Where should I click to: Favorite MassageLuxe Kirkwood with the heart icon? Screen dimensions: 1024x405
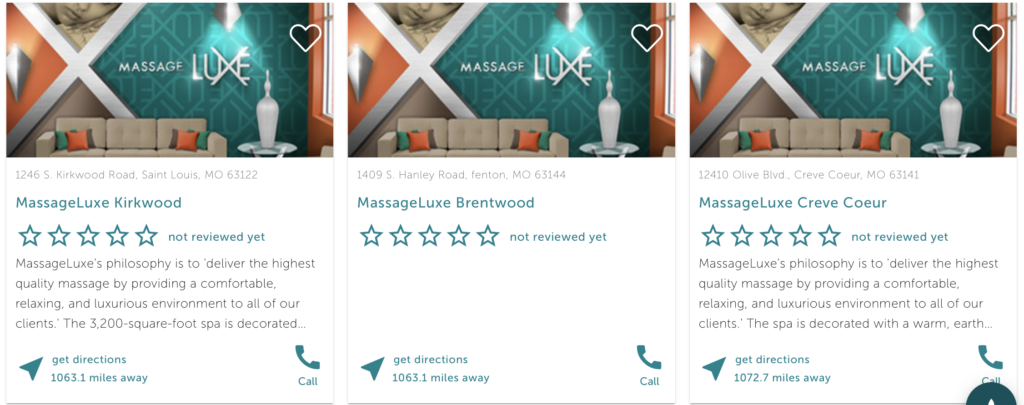point(306,38)
